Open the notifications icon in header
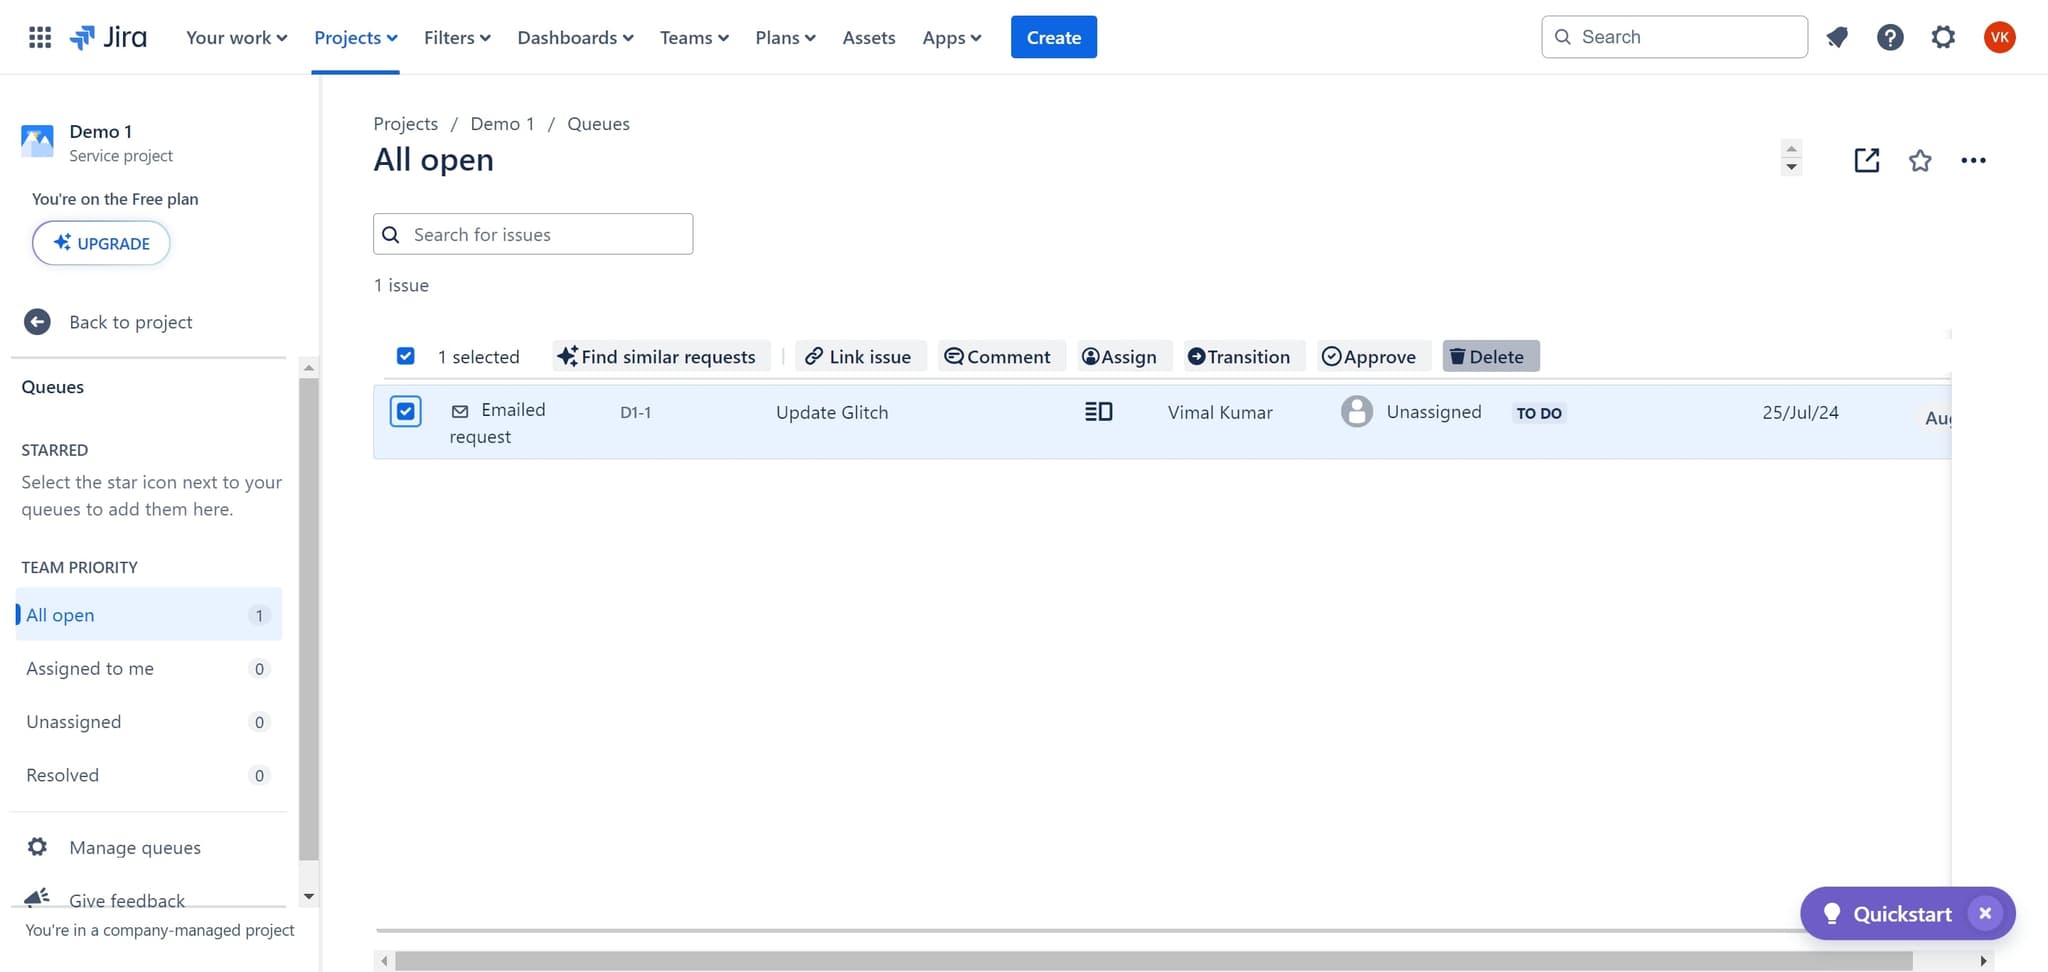Viewport: 2048px width, 972px height. (x=1837, y=38)
